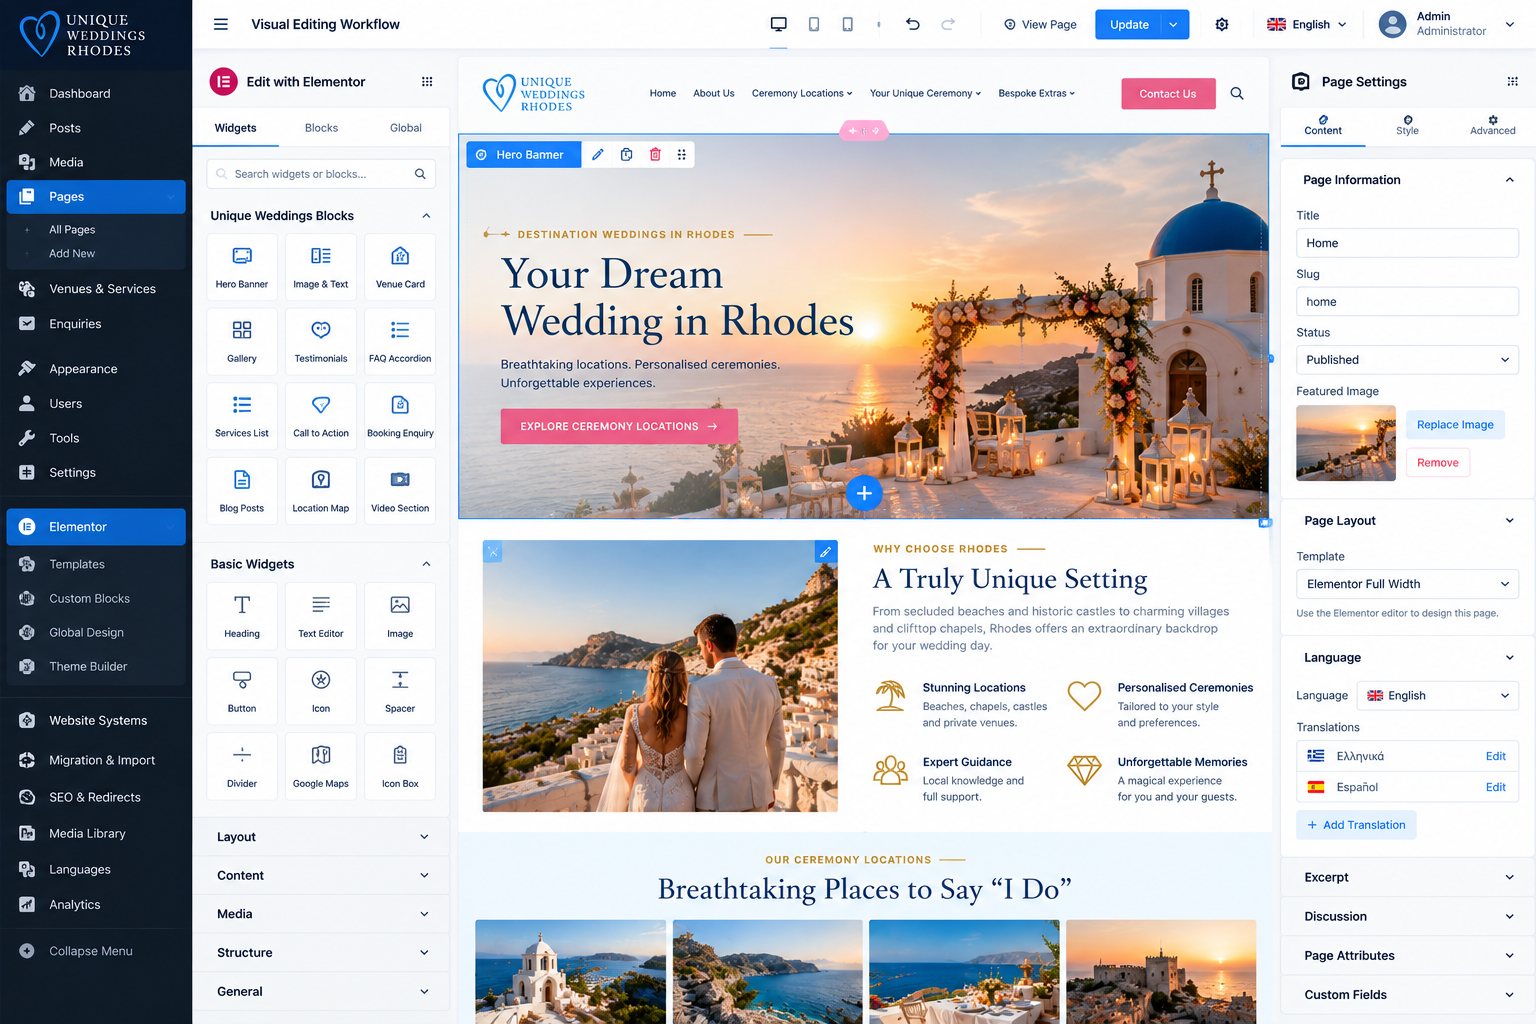The width and height of the screenshot is (1536, 1024).
Task: Focus the Search widgets or blocks field
Action: click(321, 174)
